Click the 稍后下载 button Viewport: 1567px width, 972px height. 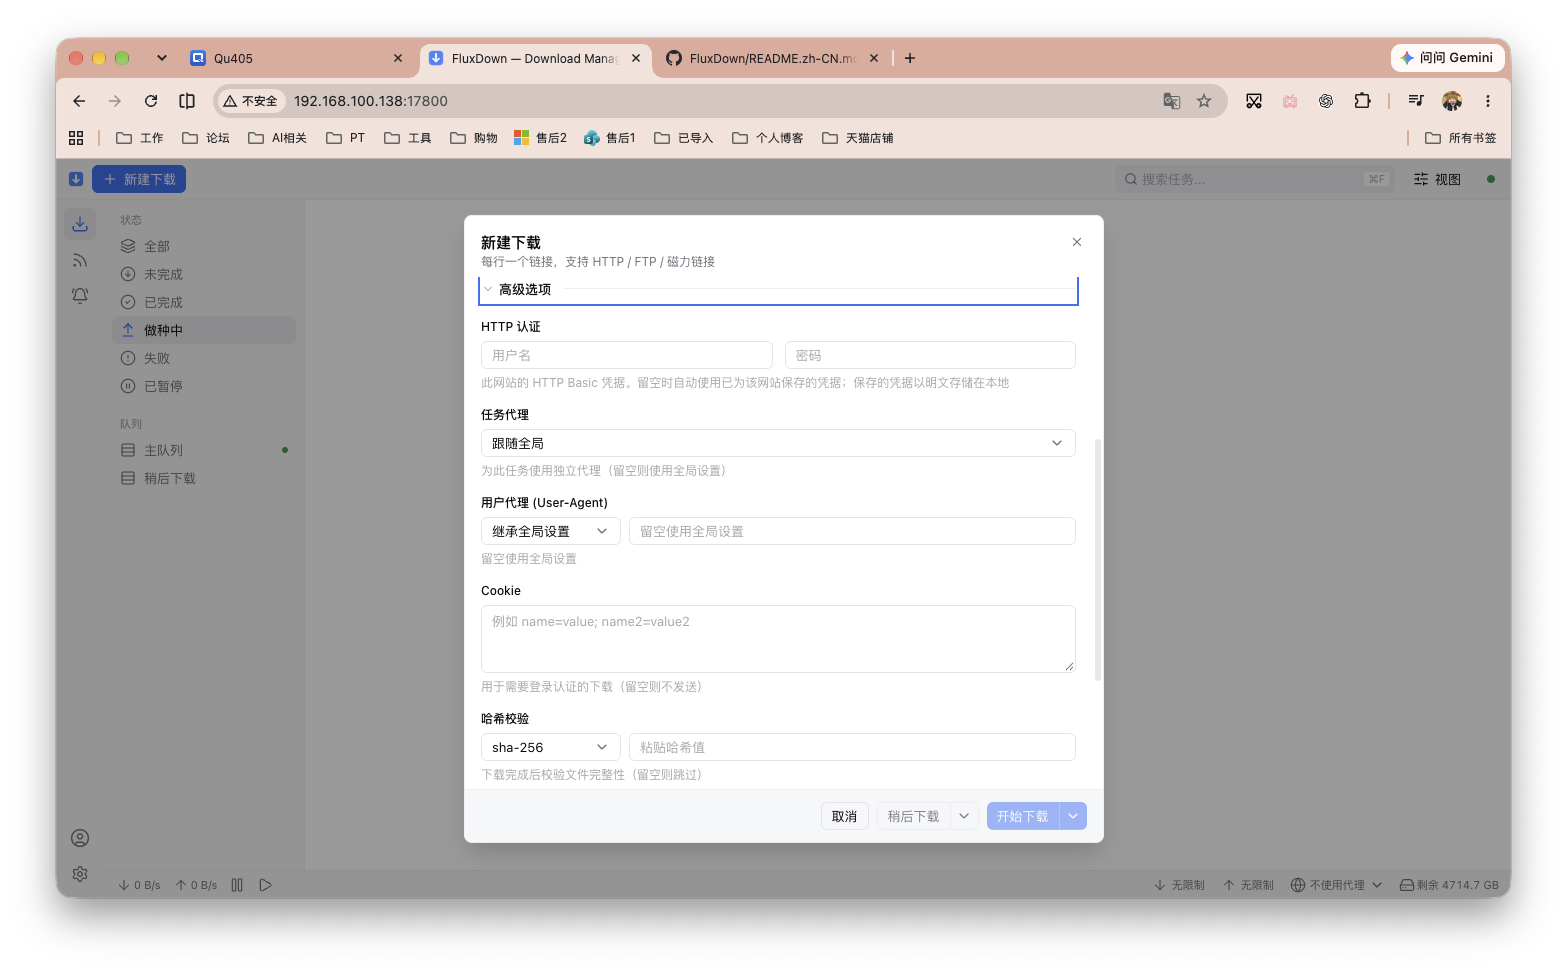(x=913, y=816)
